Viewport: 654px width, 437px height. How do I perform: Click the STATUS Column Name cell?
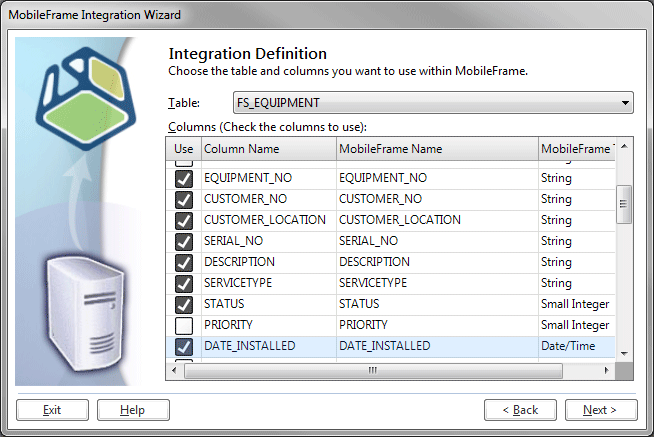point(269,304)
